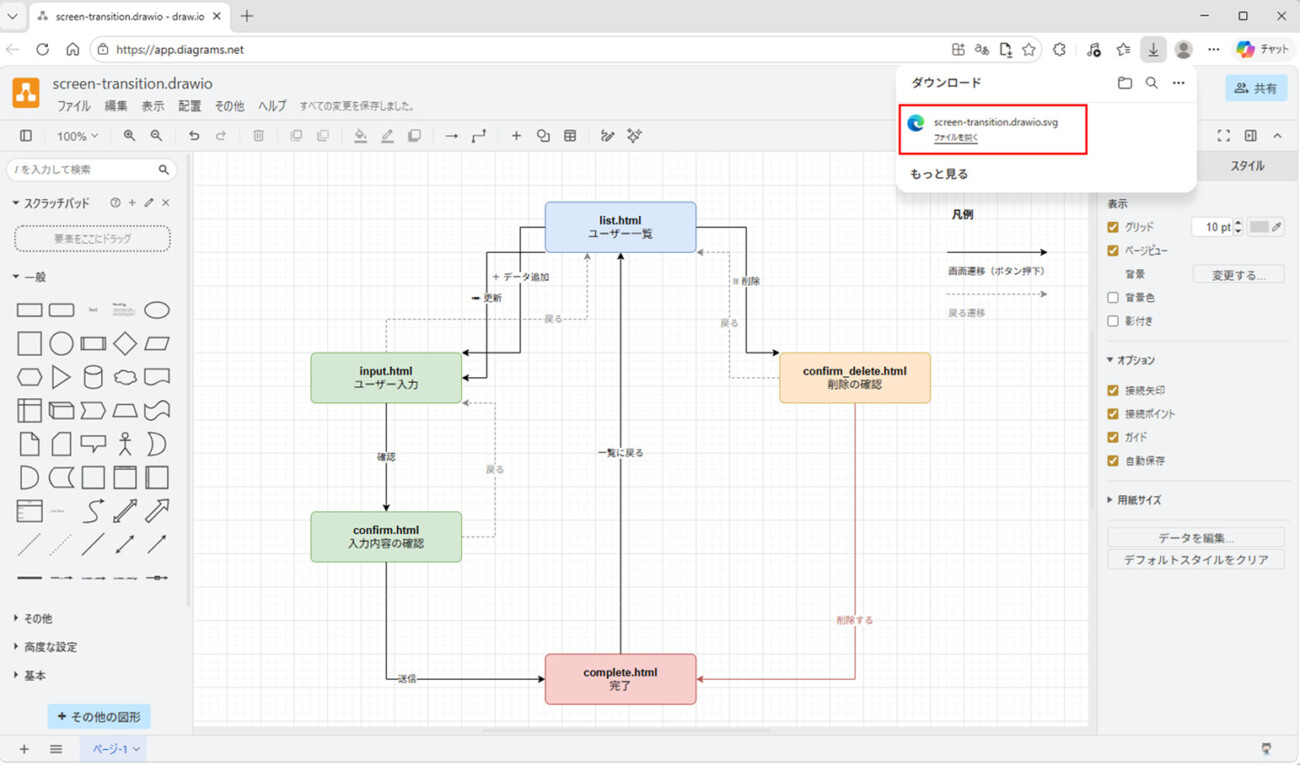
Task: Open downloads folder icon in popup
Action: 1124,83
